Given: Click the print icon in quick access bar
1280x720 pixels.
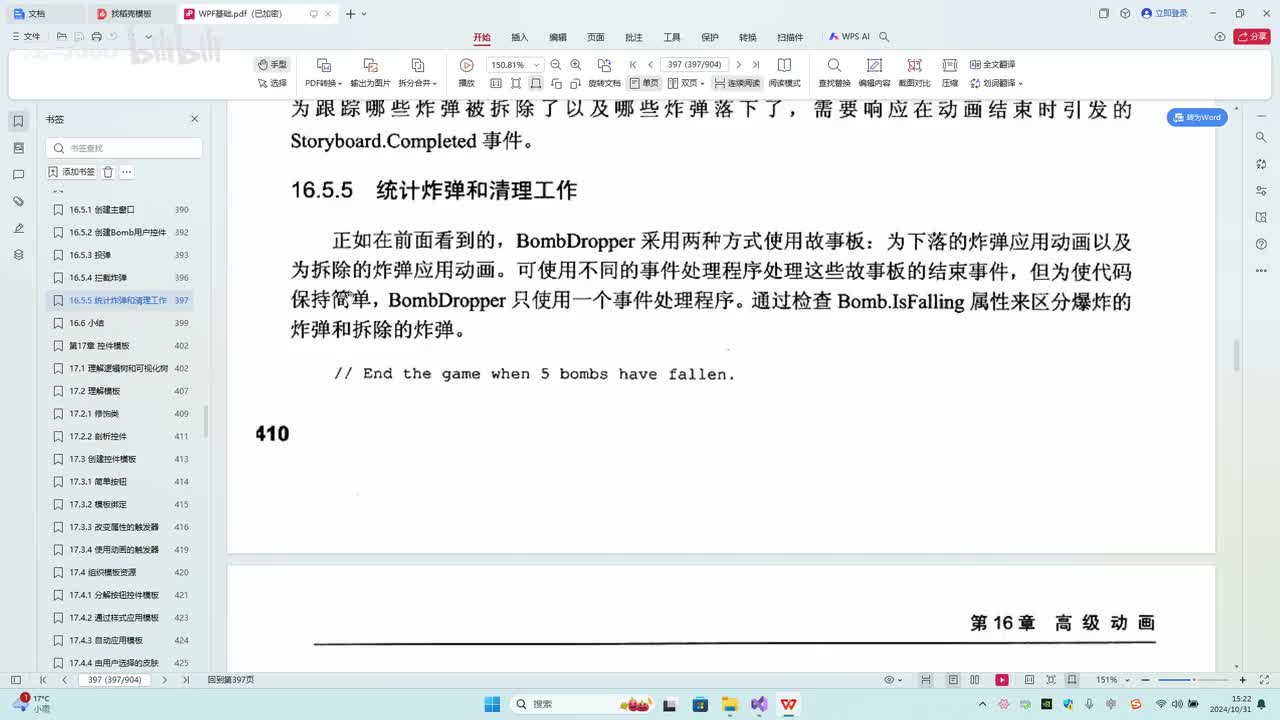Looking at the screenshot, I should (96, 36).
